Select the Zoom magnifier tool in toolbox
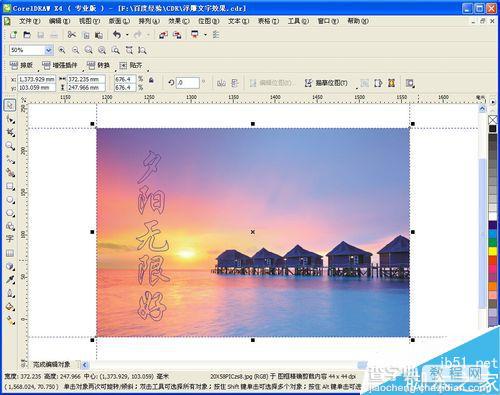The width and height of the screenshot is (500, 395). point(10,146)
